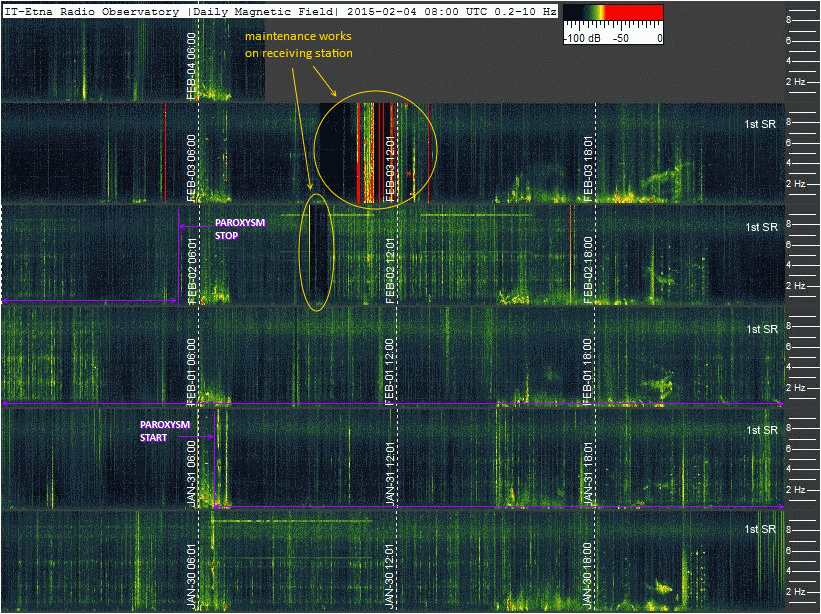This screenshot has height=614, width=821.
Task: Click the "FEB-03 18:01" time label
Action: (588, 169)
